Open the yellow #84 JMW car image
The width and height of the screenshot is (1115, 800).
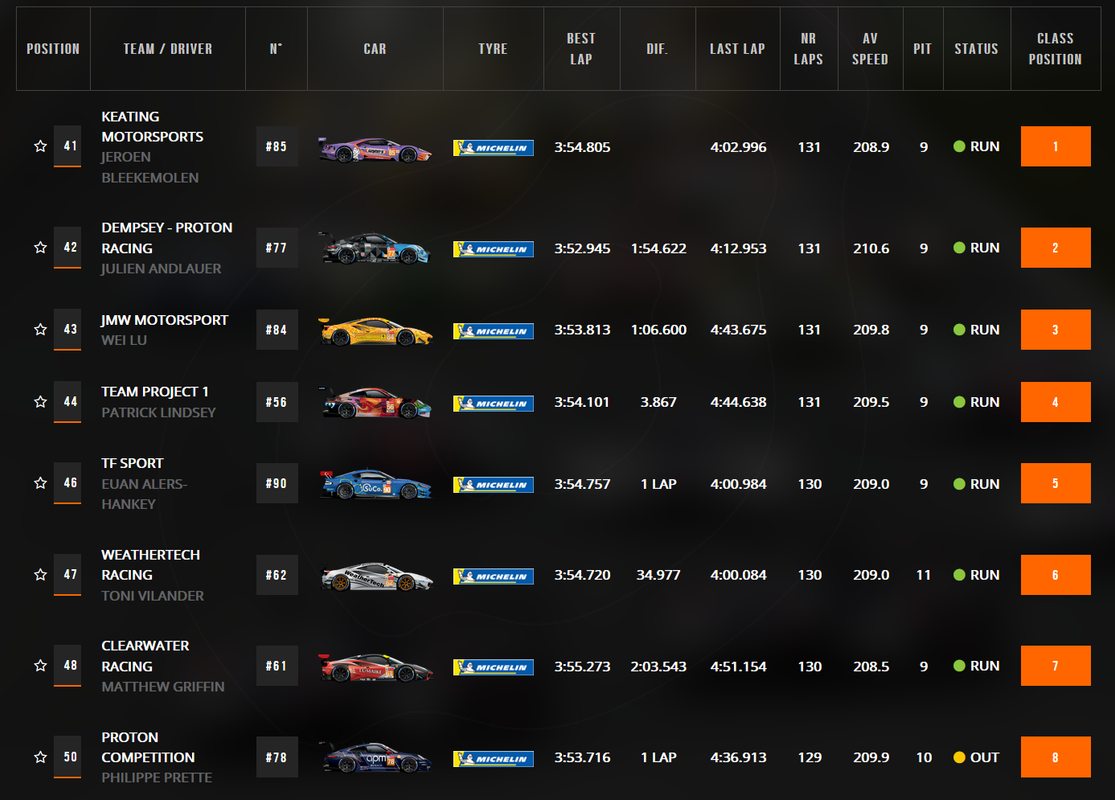pyautogui.click(x=375, y=331)
